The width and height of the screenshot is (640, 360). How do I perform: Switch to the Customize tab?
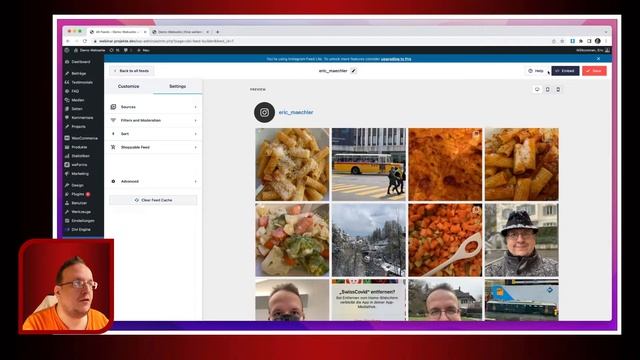pos(129,87)
